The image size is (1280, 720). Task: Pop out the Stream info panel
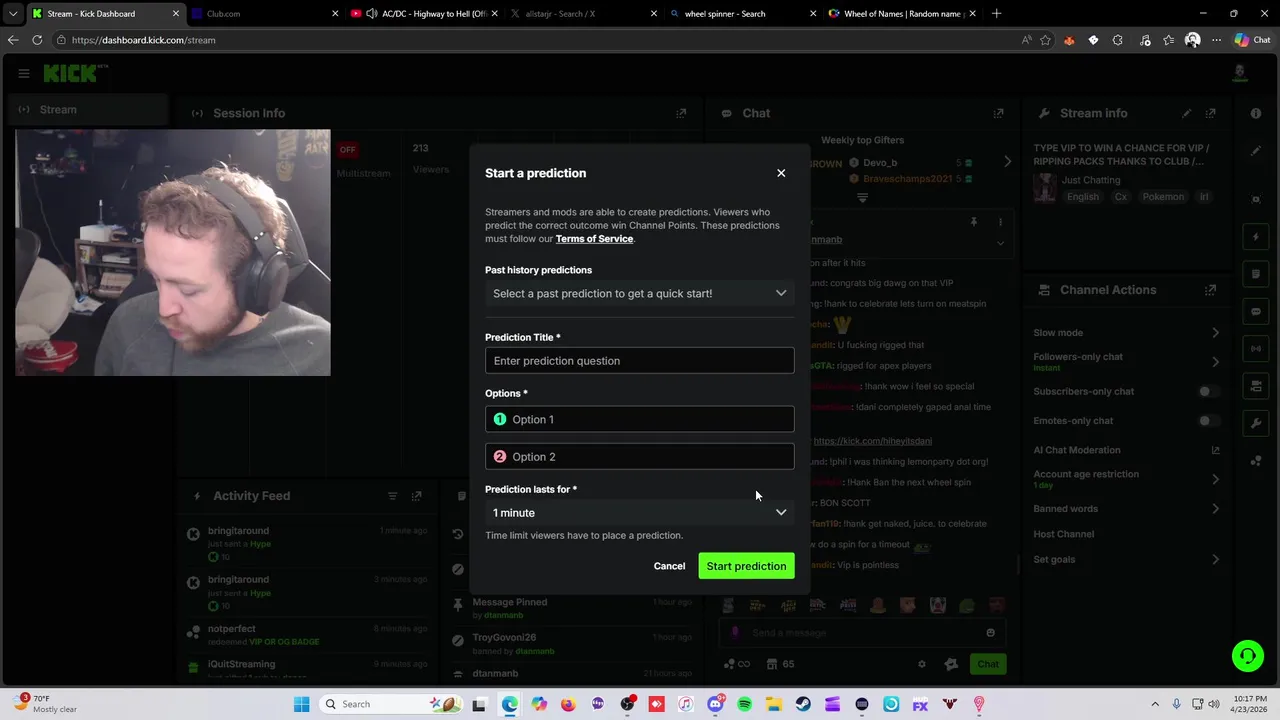point(1210,113)
